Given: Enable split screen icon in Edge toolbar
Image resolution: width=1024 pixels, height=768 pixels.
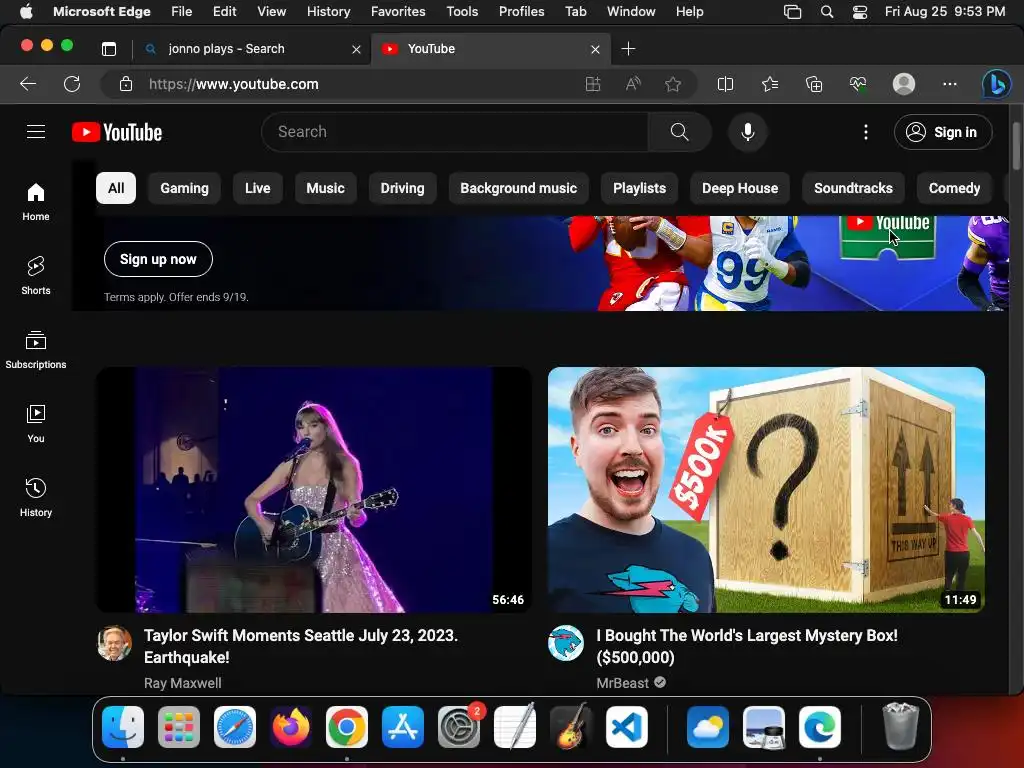Looking at the screenshot, I should pos(725,84).
